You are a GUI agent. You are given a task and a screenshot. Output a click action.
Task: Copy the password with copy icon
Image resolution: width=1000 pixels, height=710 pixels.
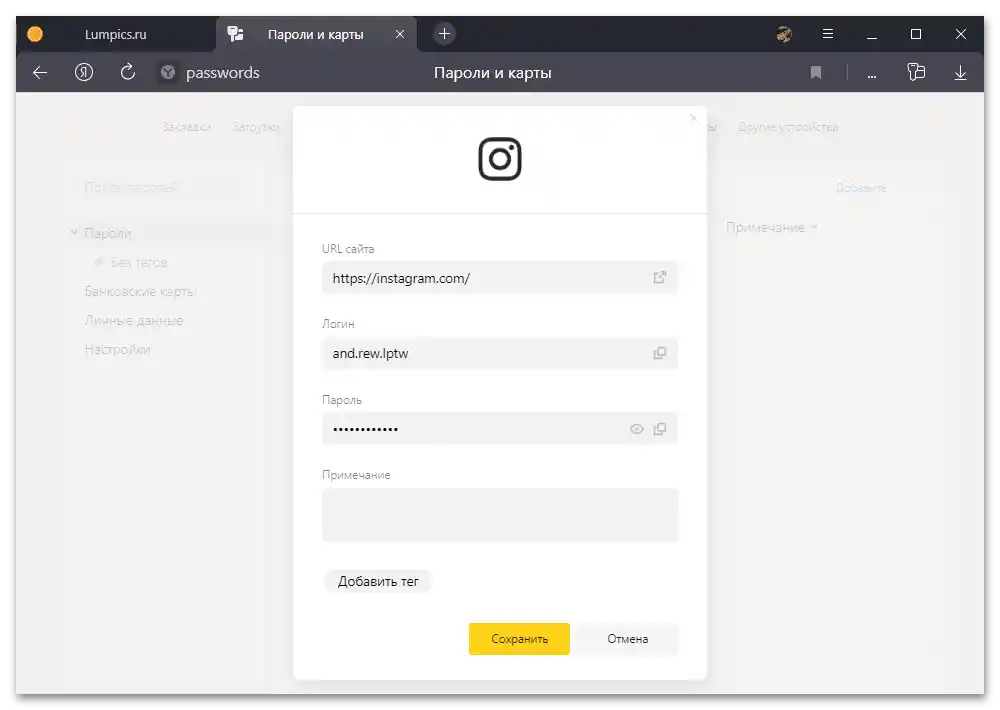pos(660,429)
